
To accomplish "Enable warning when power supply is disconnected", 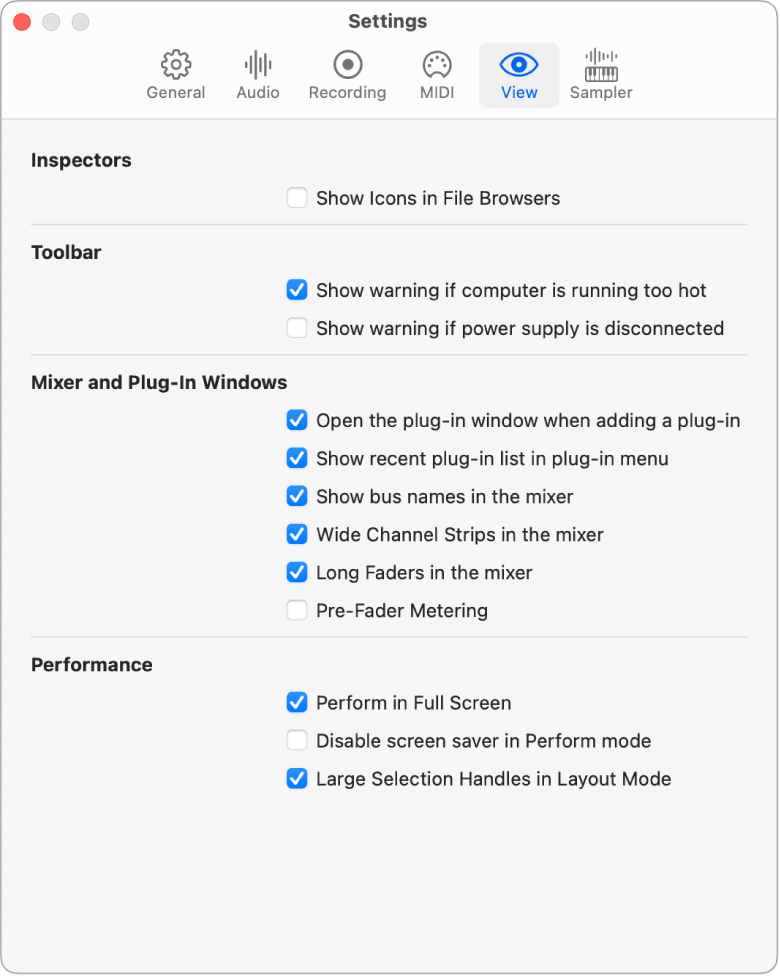I will click(x=297, y=328).
